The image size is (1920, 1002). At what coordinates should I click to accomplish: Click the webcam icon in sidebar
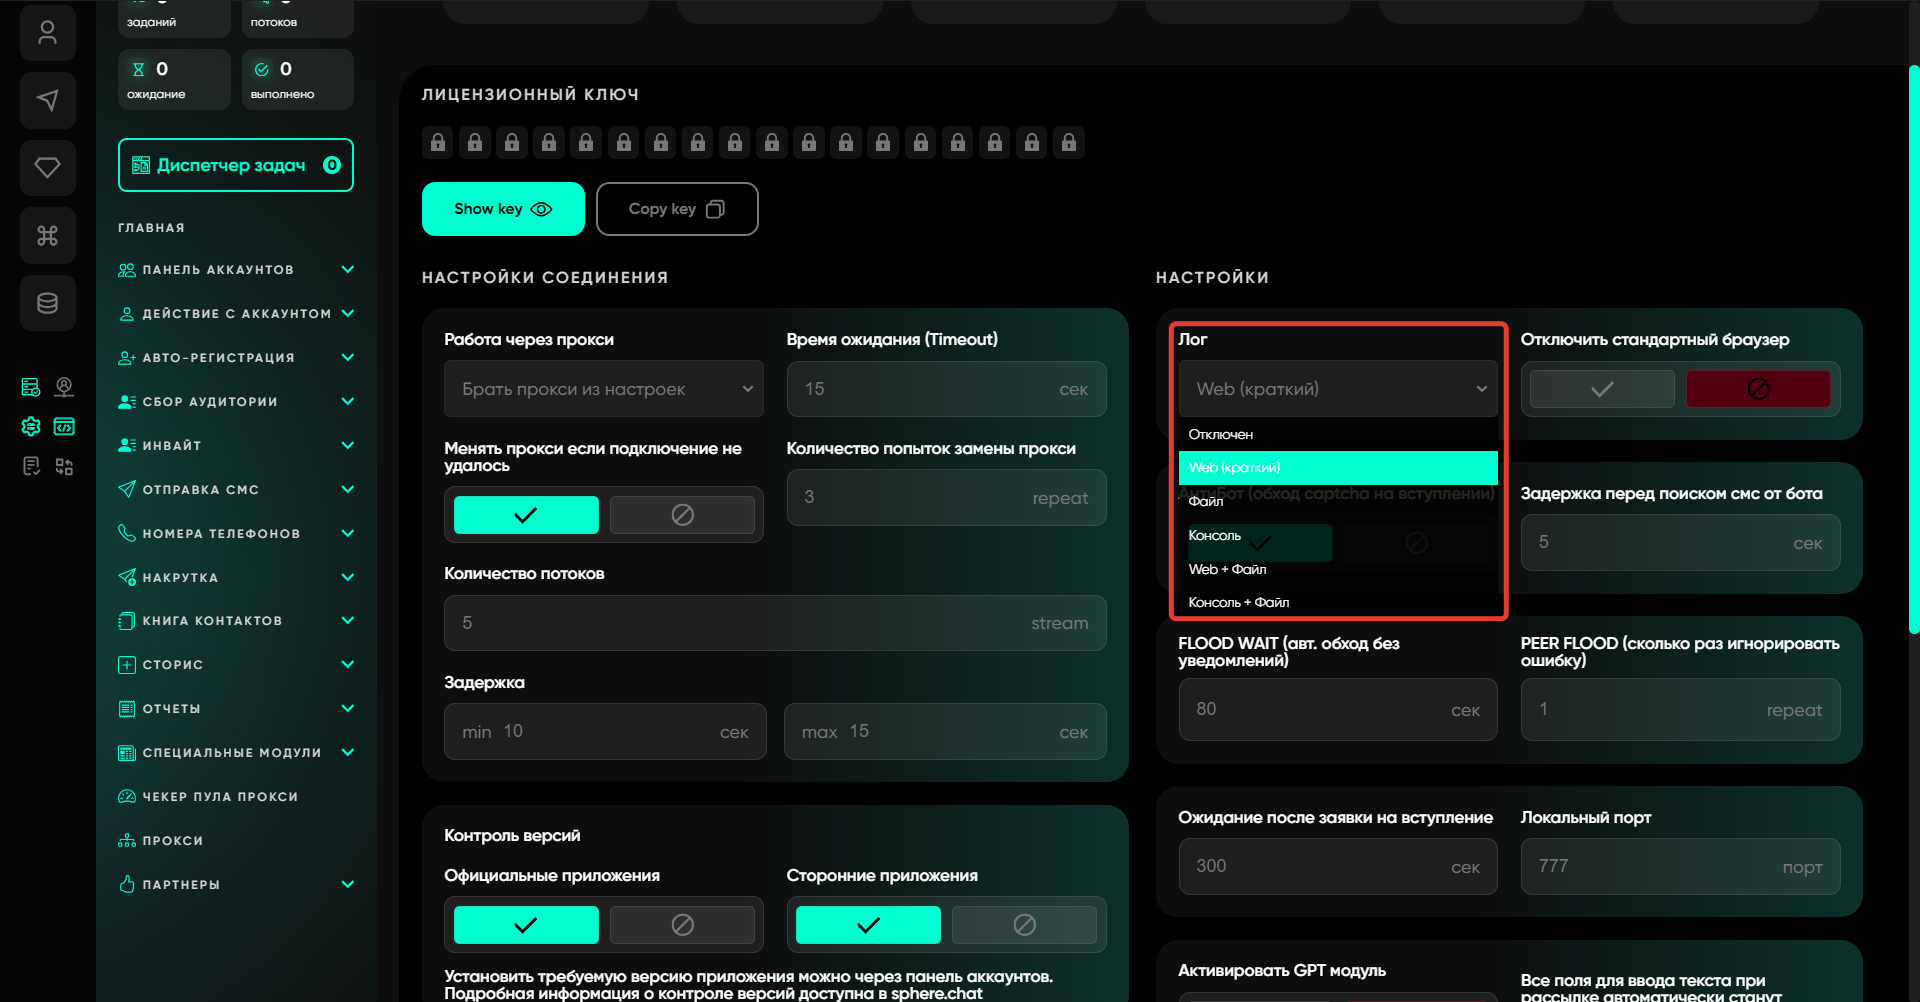tap(64, 387)
